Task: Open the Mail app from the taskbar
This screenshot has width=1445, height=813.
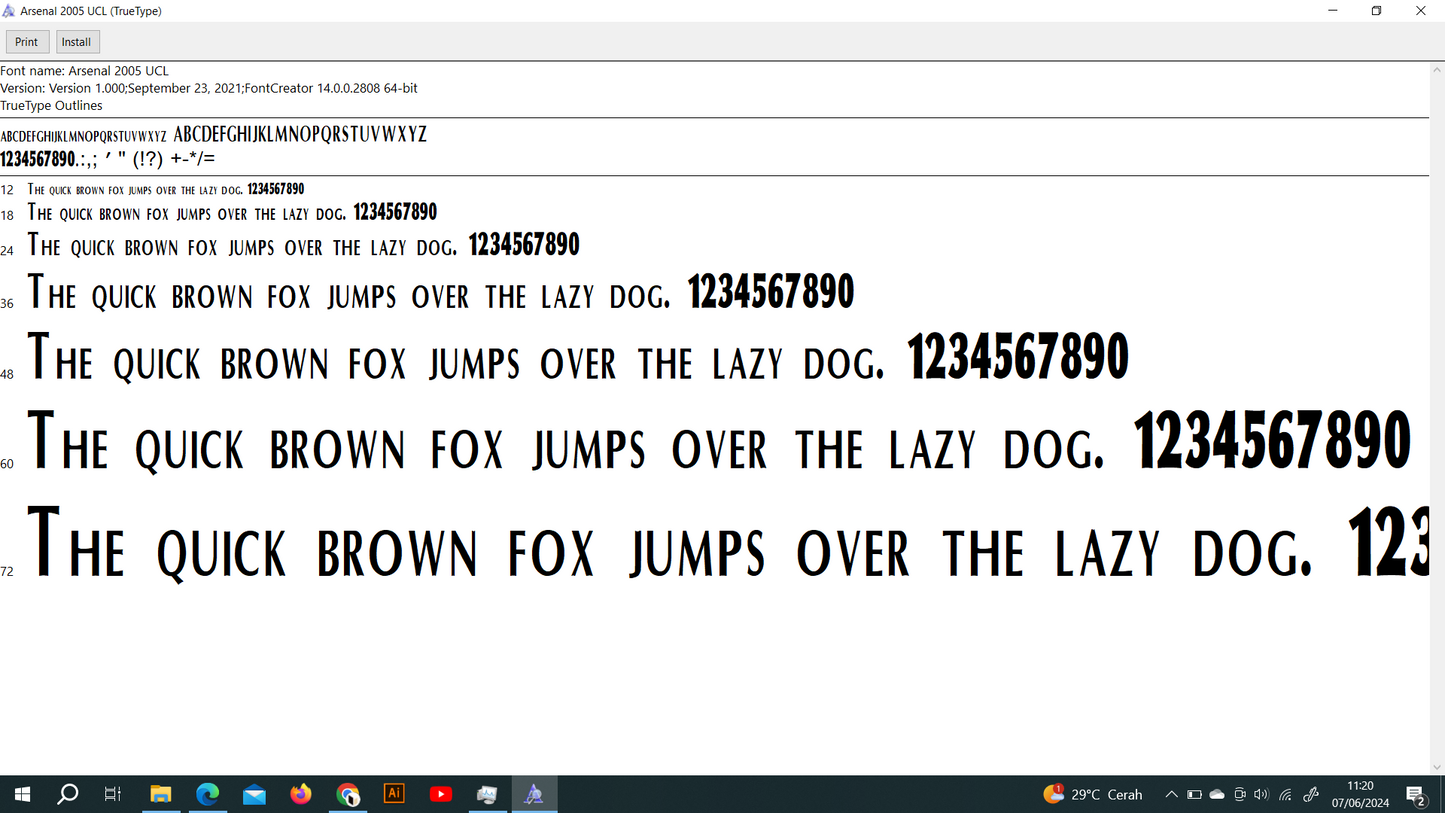Action: pyautogui.click(x=254, y=793)
